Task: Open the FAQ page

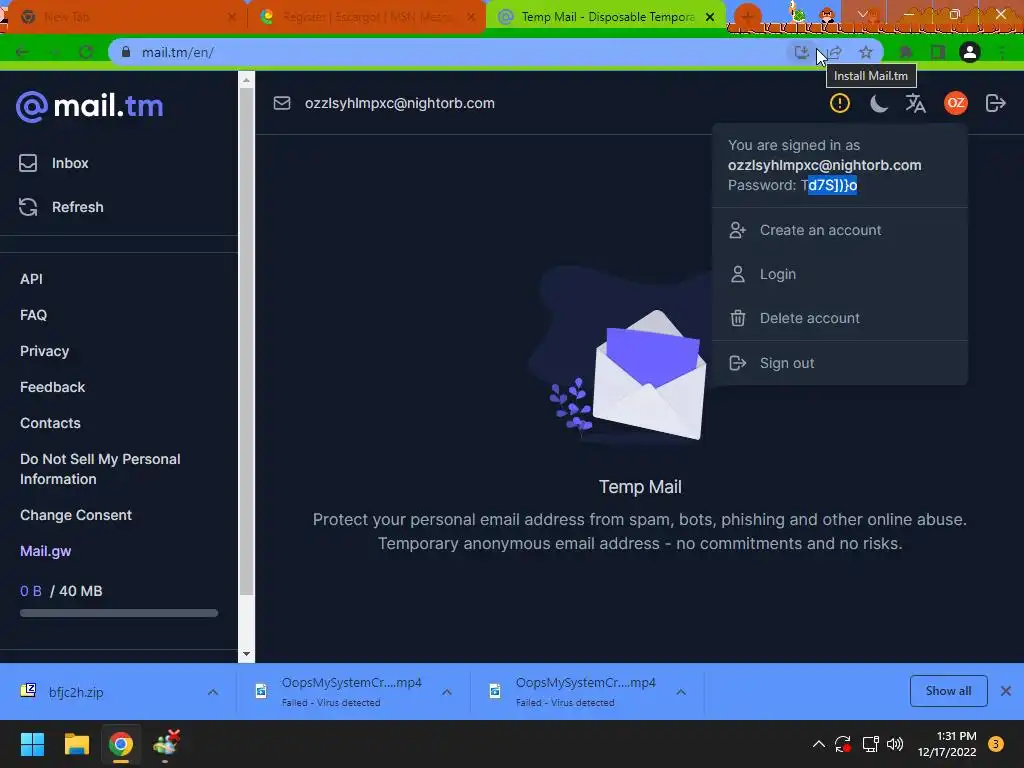Action: [x=33, y=315]
